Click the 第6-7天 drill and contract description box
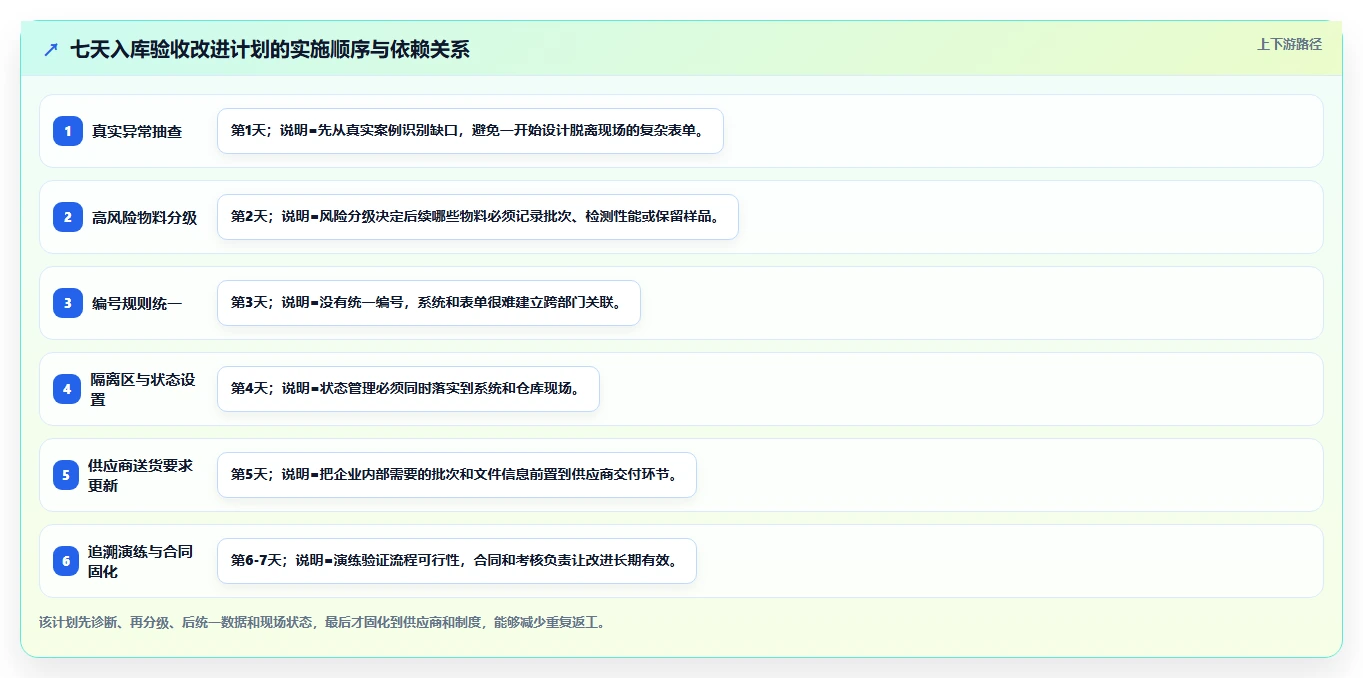Viewport: 1363px width, 678px height. [x=457, y=561]
